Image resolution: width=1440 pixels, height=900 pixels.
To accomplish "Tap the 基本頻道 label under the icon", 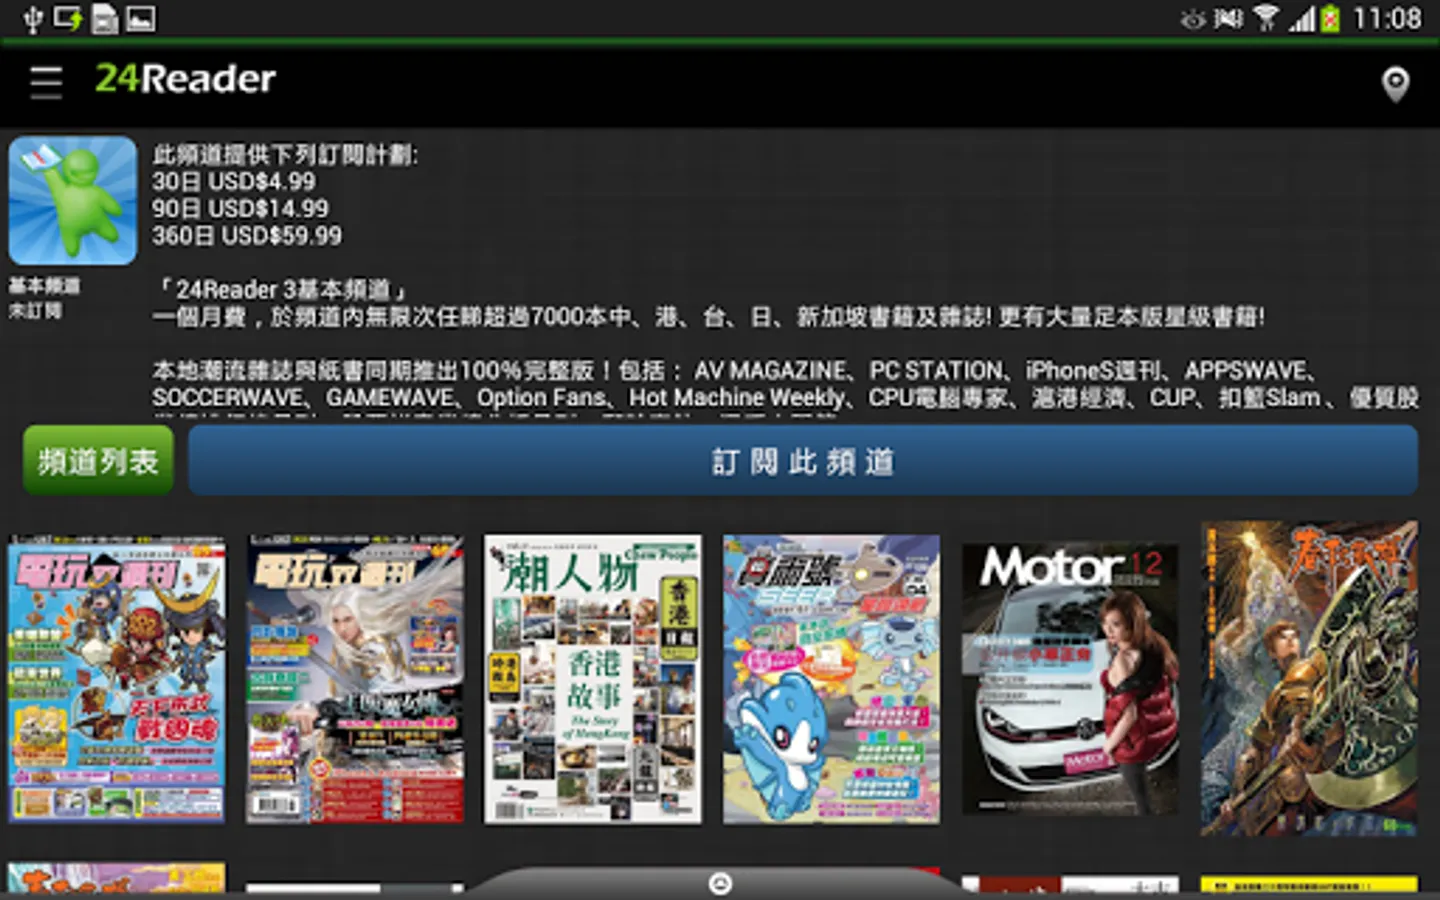I will [x=44, y=286].
